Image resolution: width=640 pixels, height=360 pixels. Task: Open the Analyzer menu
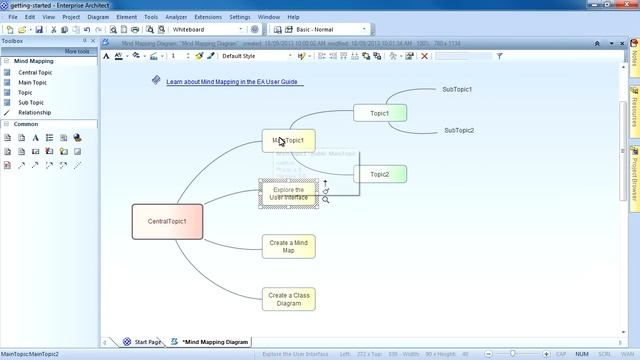(176, 17)
